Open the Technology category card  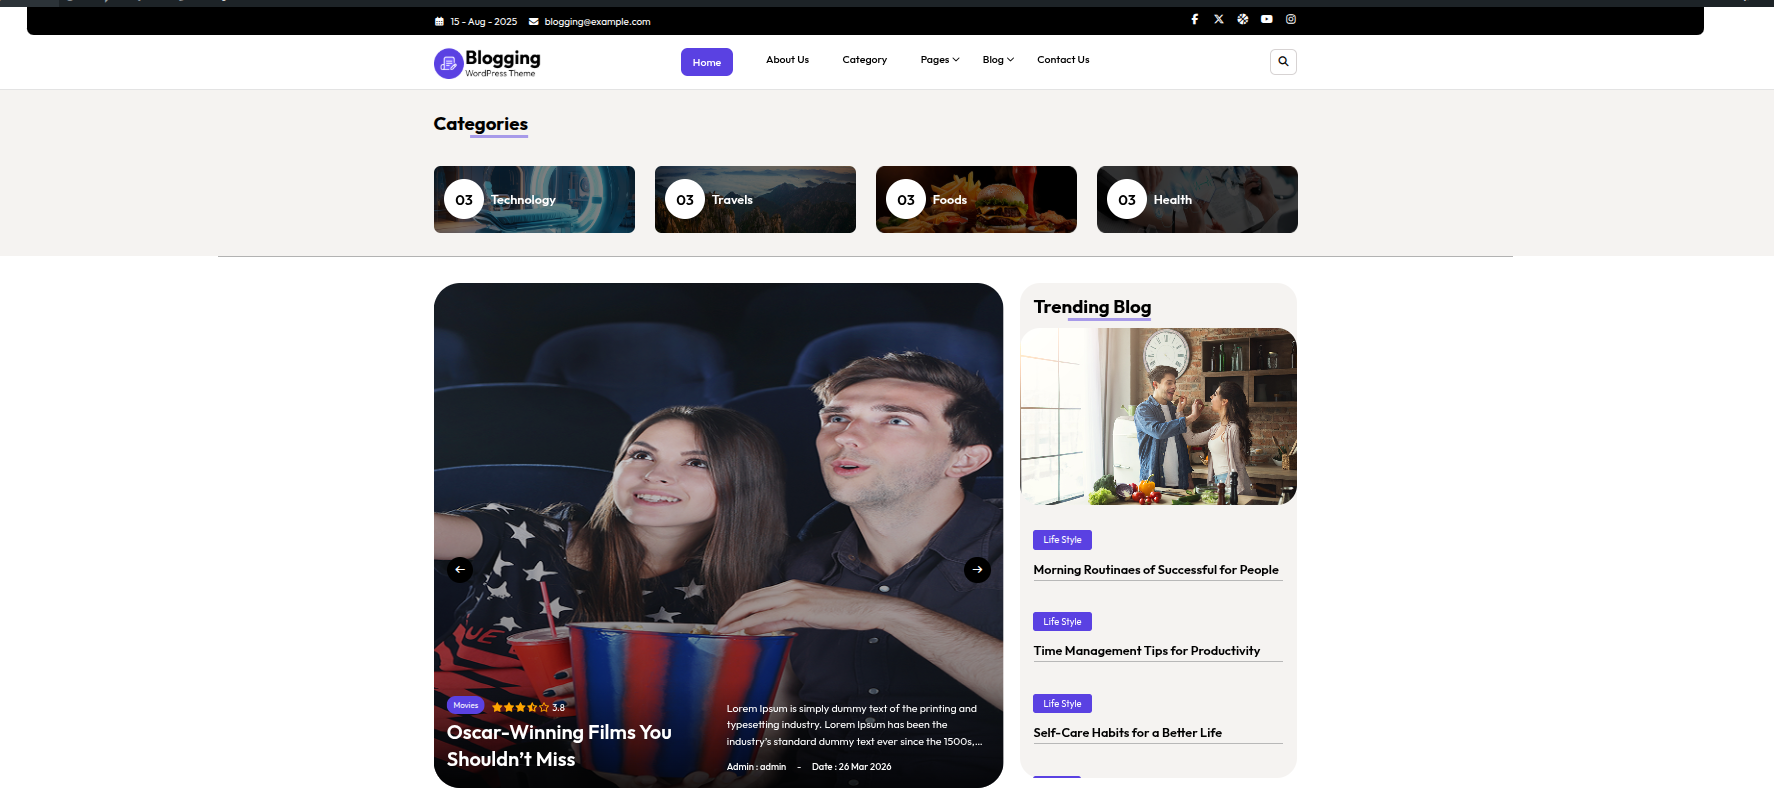[534, 200]
